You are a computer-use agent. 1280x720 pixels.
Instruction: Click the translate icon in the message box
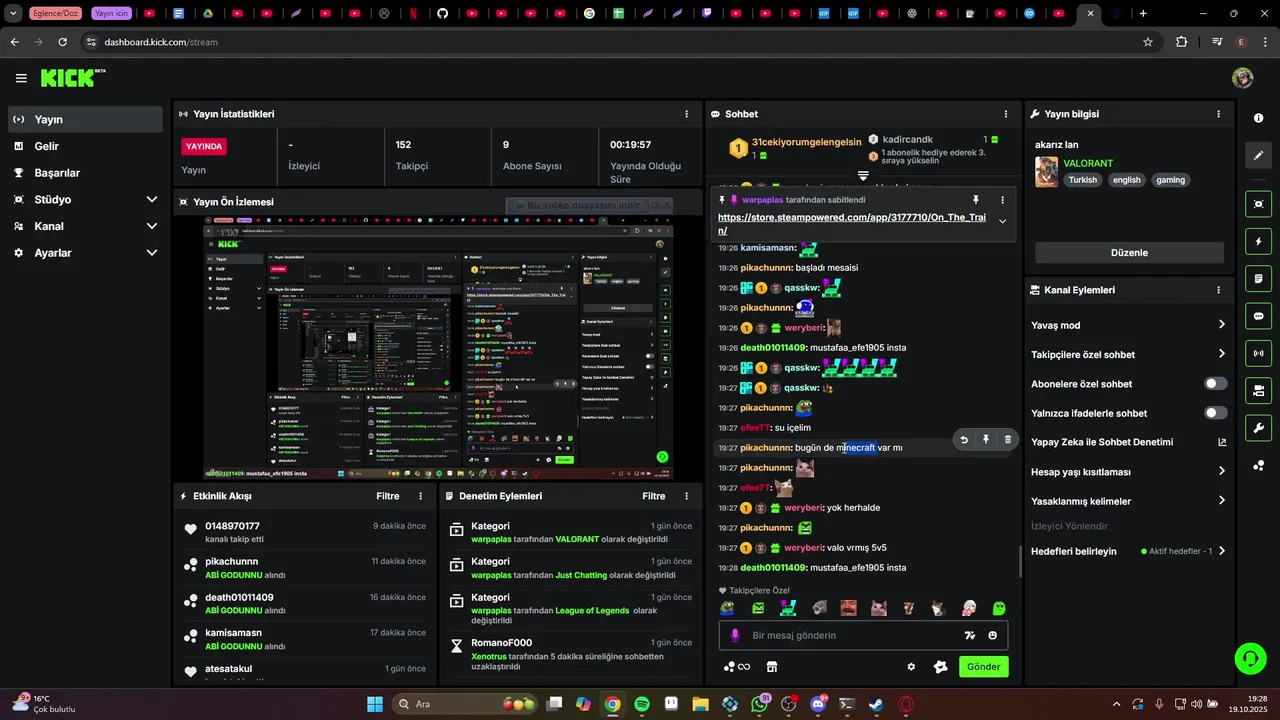click(x=969, y=635)
